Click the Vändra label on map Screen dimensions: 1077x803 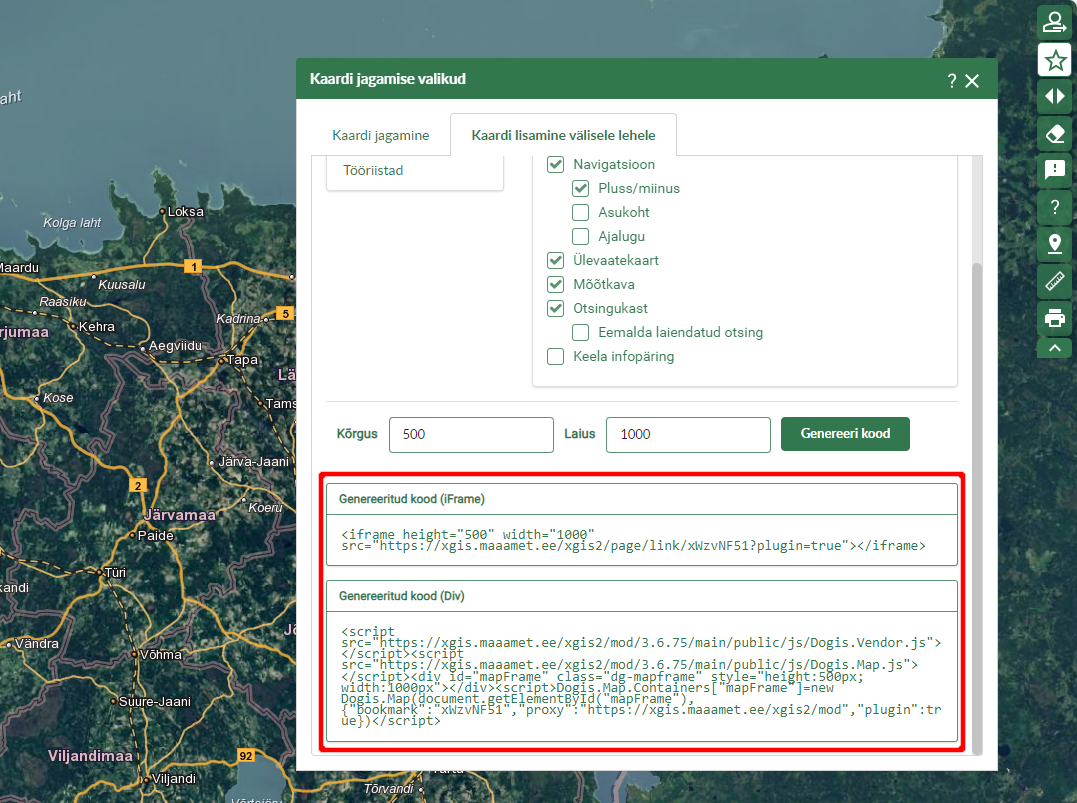(x=36, y=644)
